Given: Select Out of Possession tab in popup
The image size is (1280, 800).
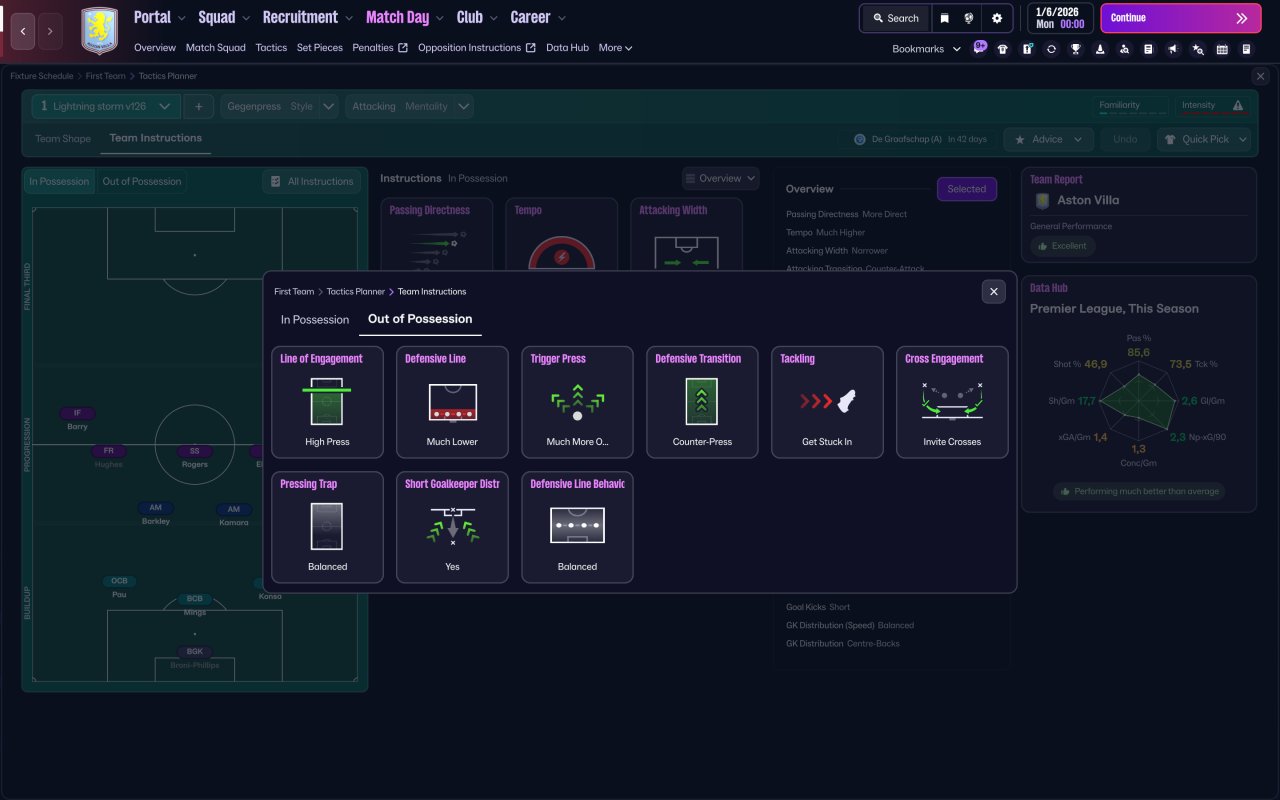Looking at the screenshot, I should click(x=420, y=319).
